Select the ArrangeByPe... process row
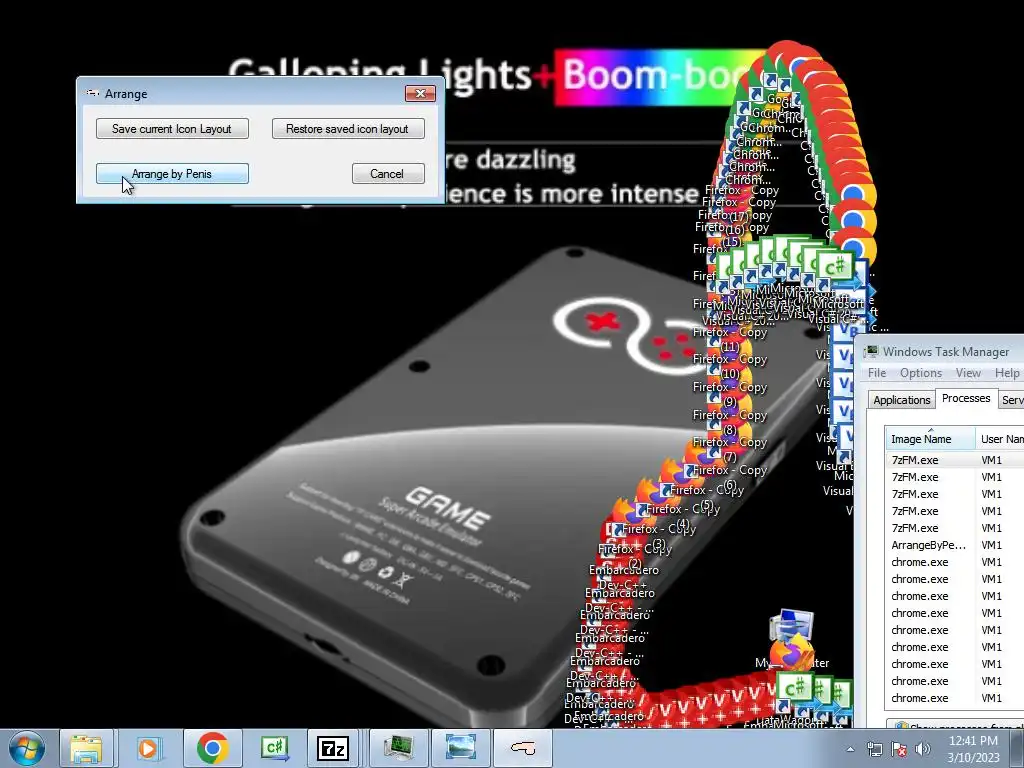The width and height of the screenshot is (1024, 768). [954, 545]
